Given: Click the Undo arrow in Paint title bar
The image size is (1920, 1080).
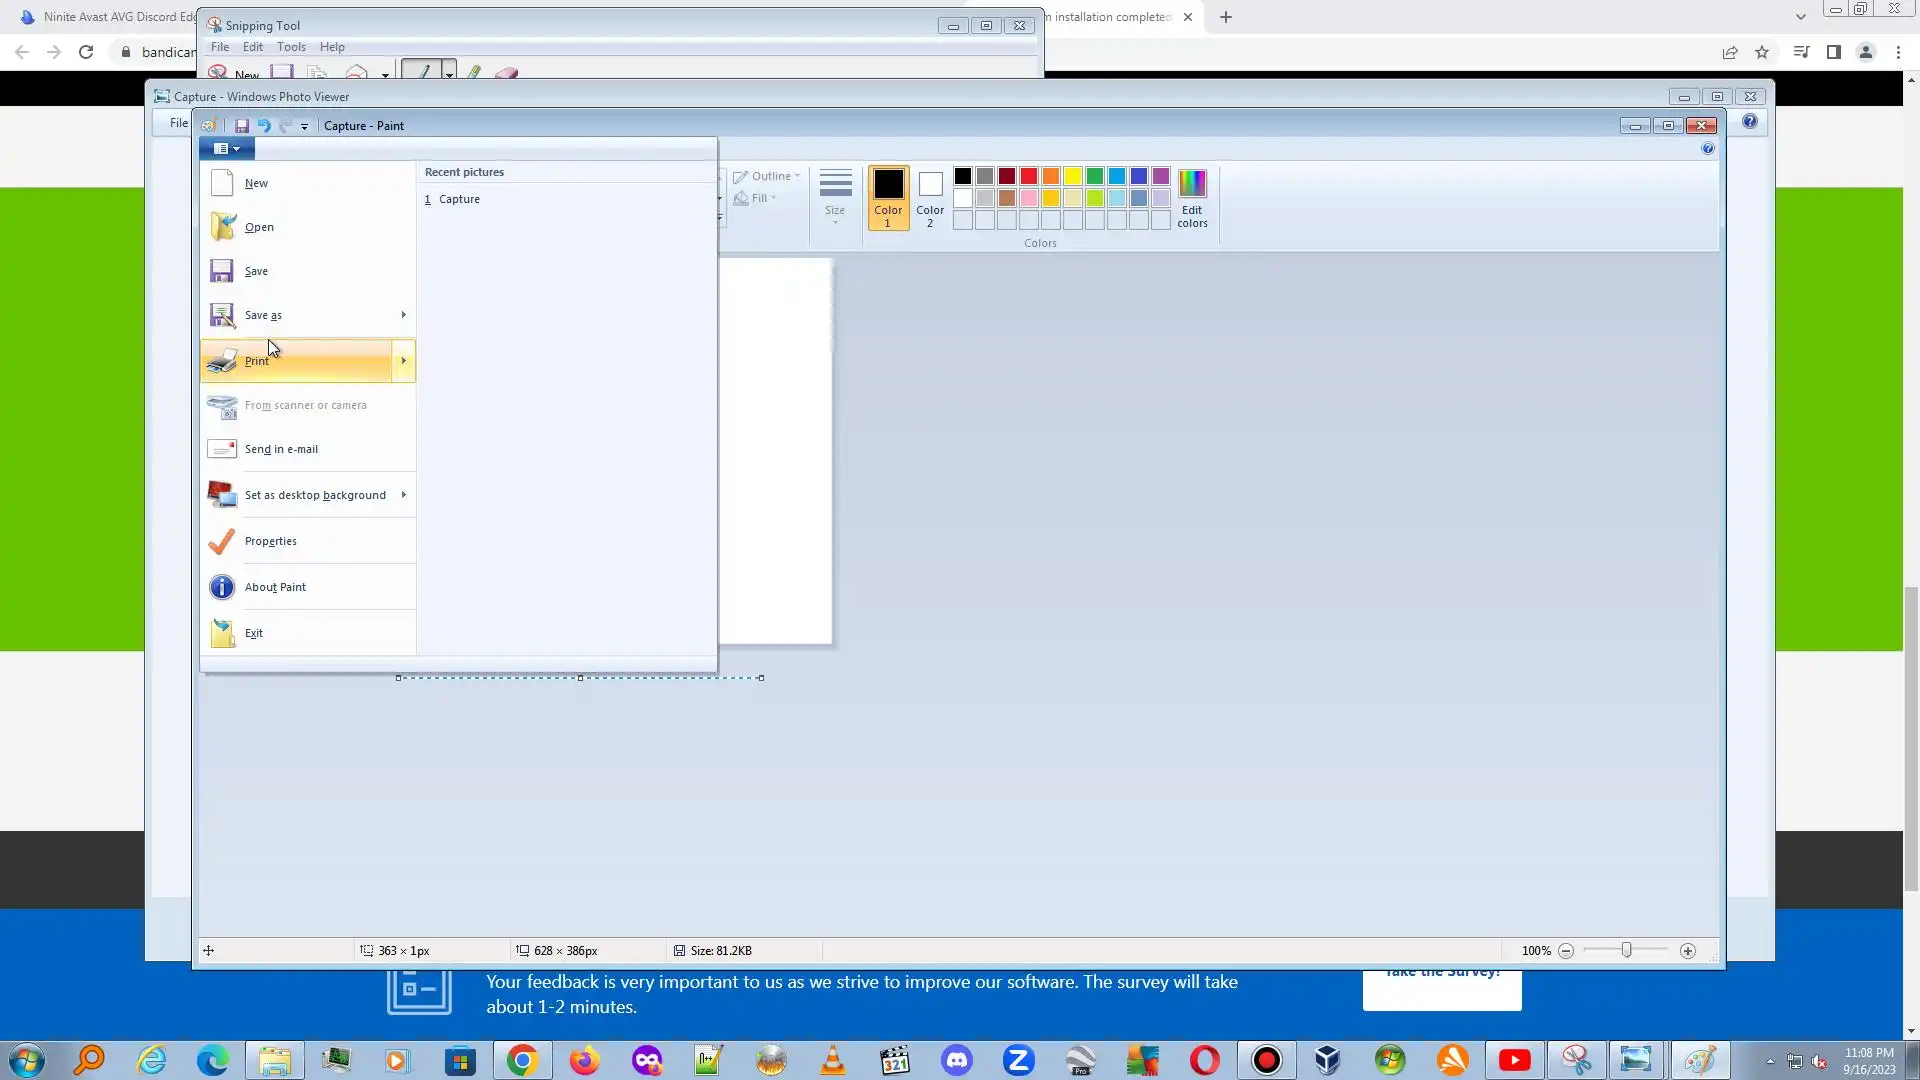Looking at the screenshot, I should 264,126.
